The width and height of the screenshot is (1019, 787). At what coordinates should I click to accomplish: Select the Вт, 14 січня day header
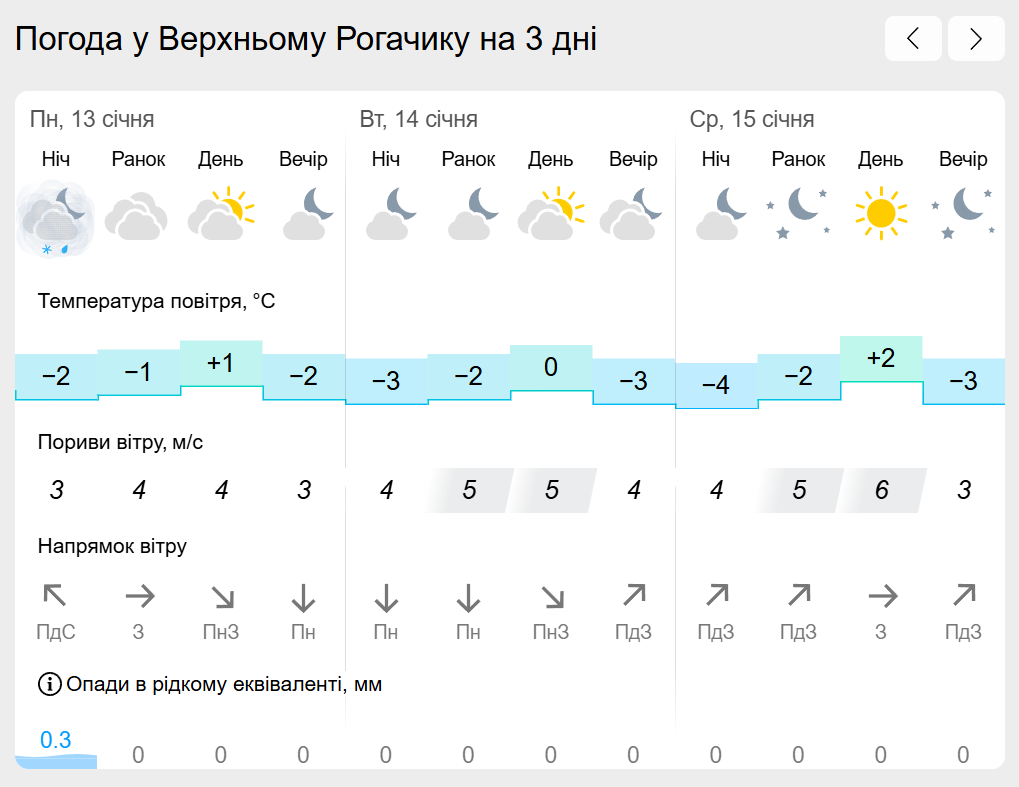pyautogui.click(x=419, y=120)
